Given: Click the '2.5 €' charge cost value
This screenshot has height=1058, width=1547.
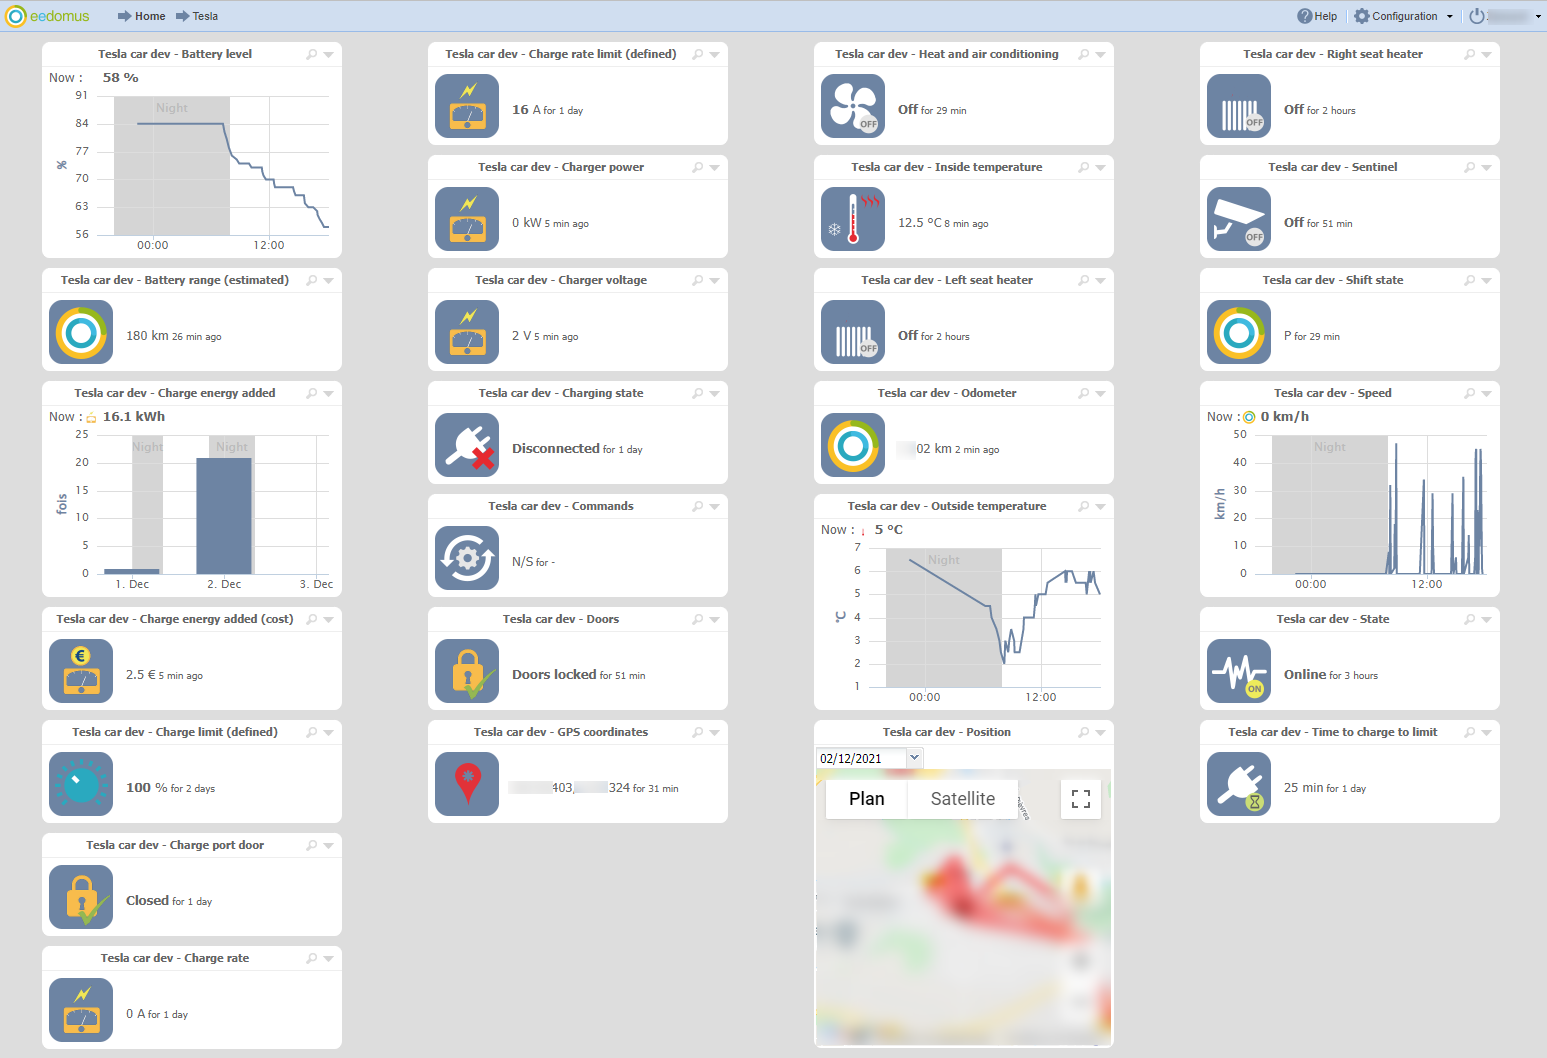Looking at the screenshot, I should point(141,675).
